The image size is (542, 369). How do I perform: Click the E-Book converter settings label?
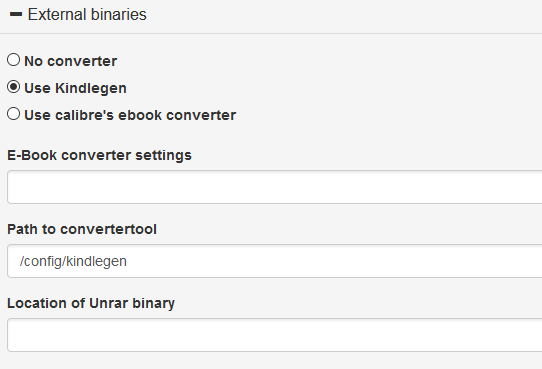click(x=99, y=155)
